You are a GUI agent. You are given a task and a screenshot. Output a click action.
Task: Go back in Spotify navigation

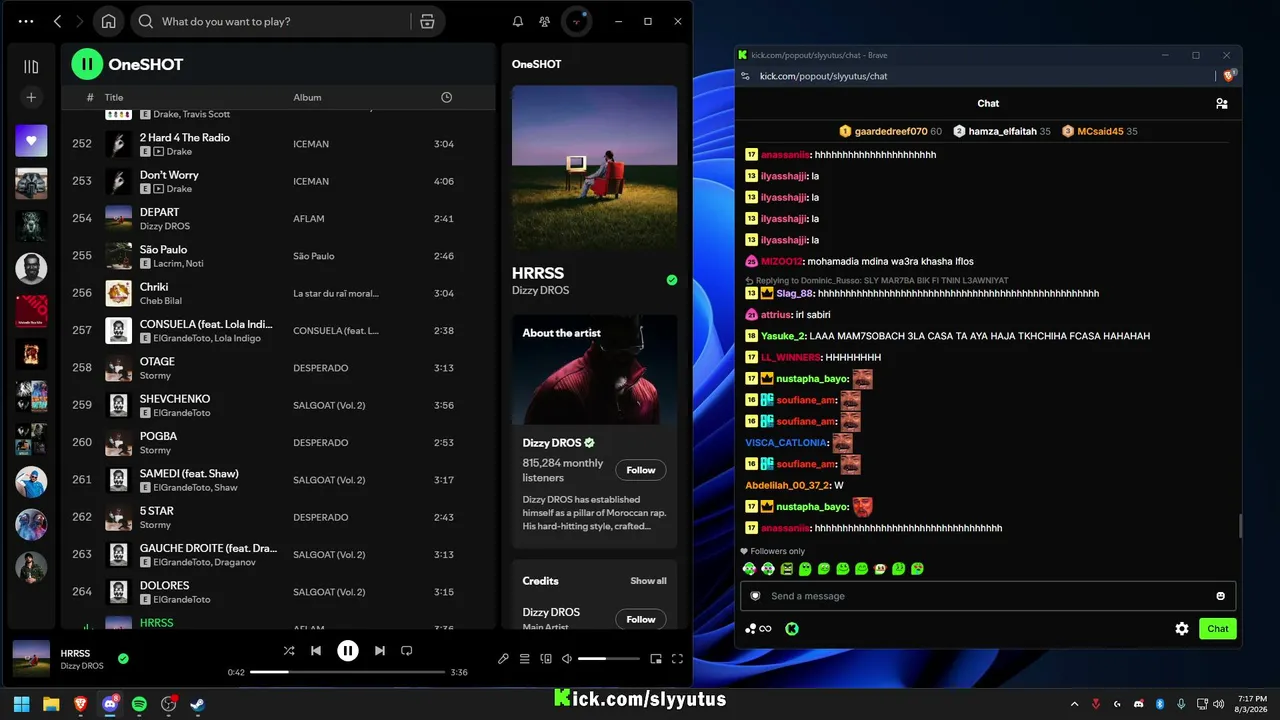pos(57,21)
